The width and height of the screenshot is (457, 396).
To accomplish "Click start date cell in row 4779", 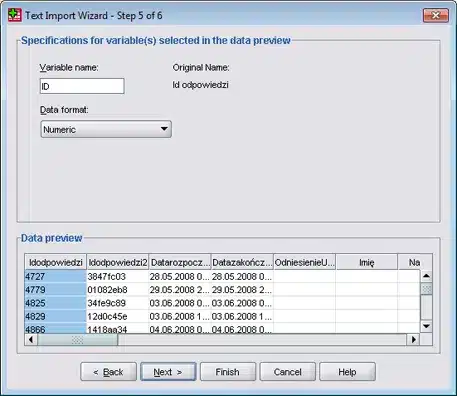I will (x=180, y=290).
